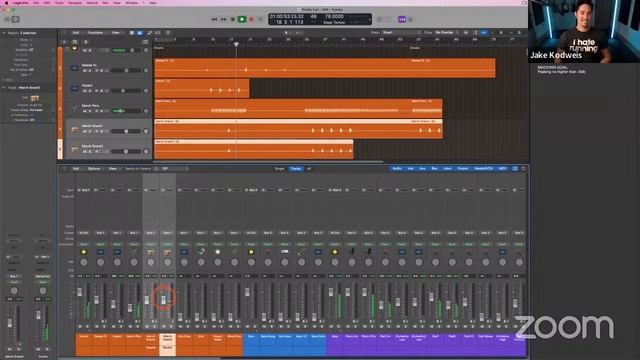Click the March Snare1 track header icon
The height and width of the screenshot is (360, 640).
(75, 129)
